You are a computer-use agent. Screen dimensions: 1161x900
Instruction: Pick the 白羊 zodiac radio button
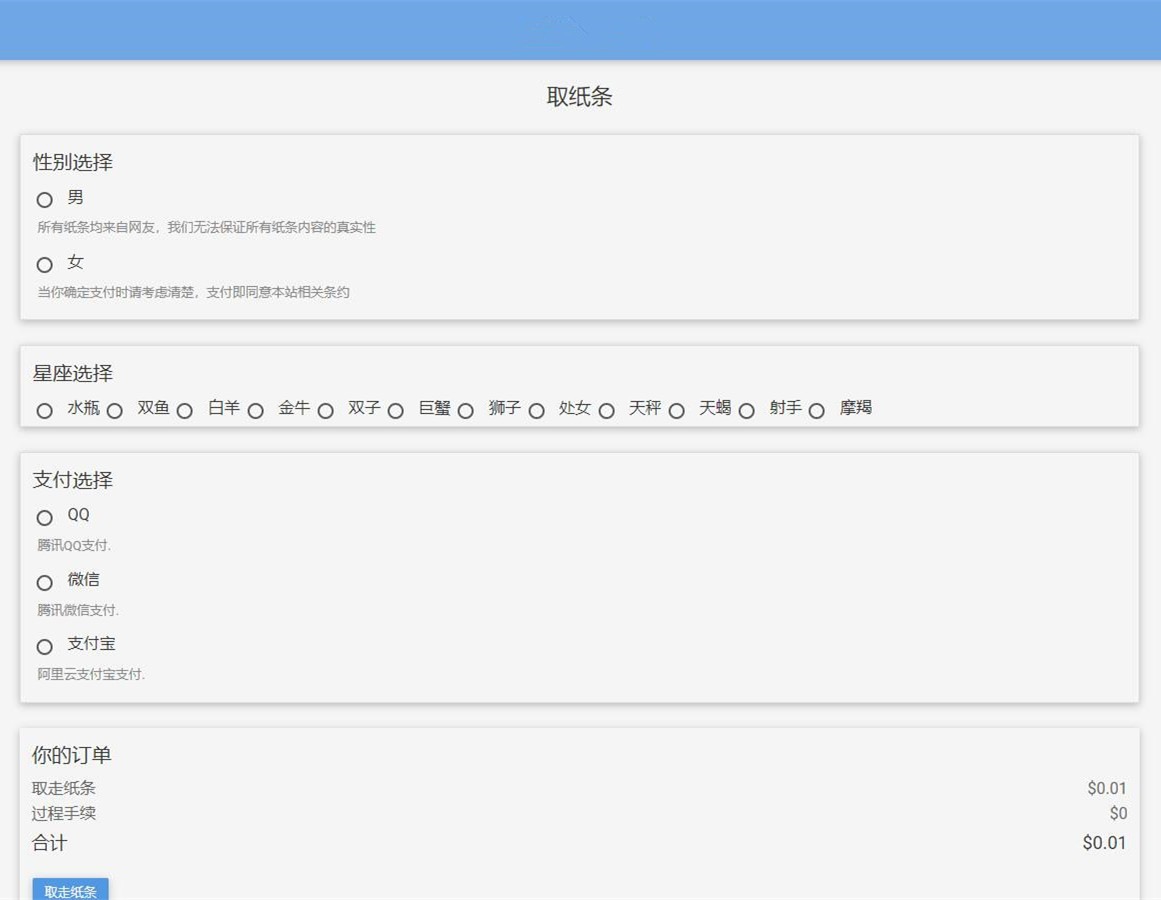click(185, 411)
